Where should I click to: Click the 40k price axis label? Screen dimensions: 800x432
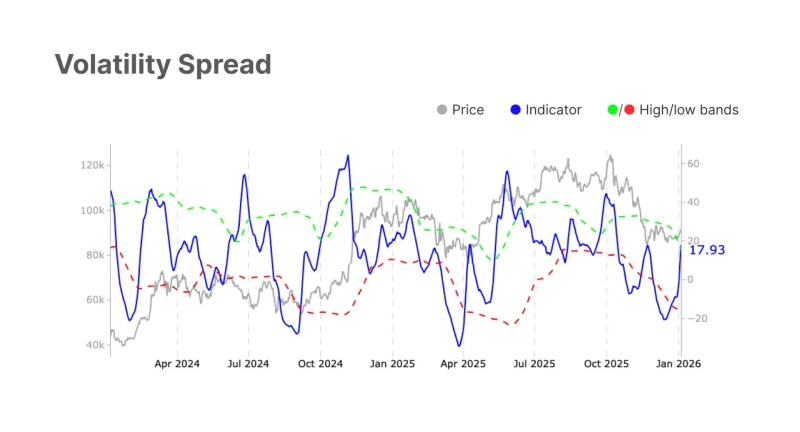(x=96, y=345)
